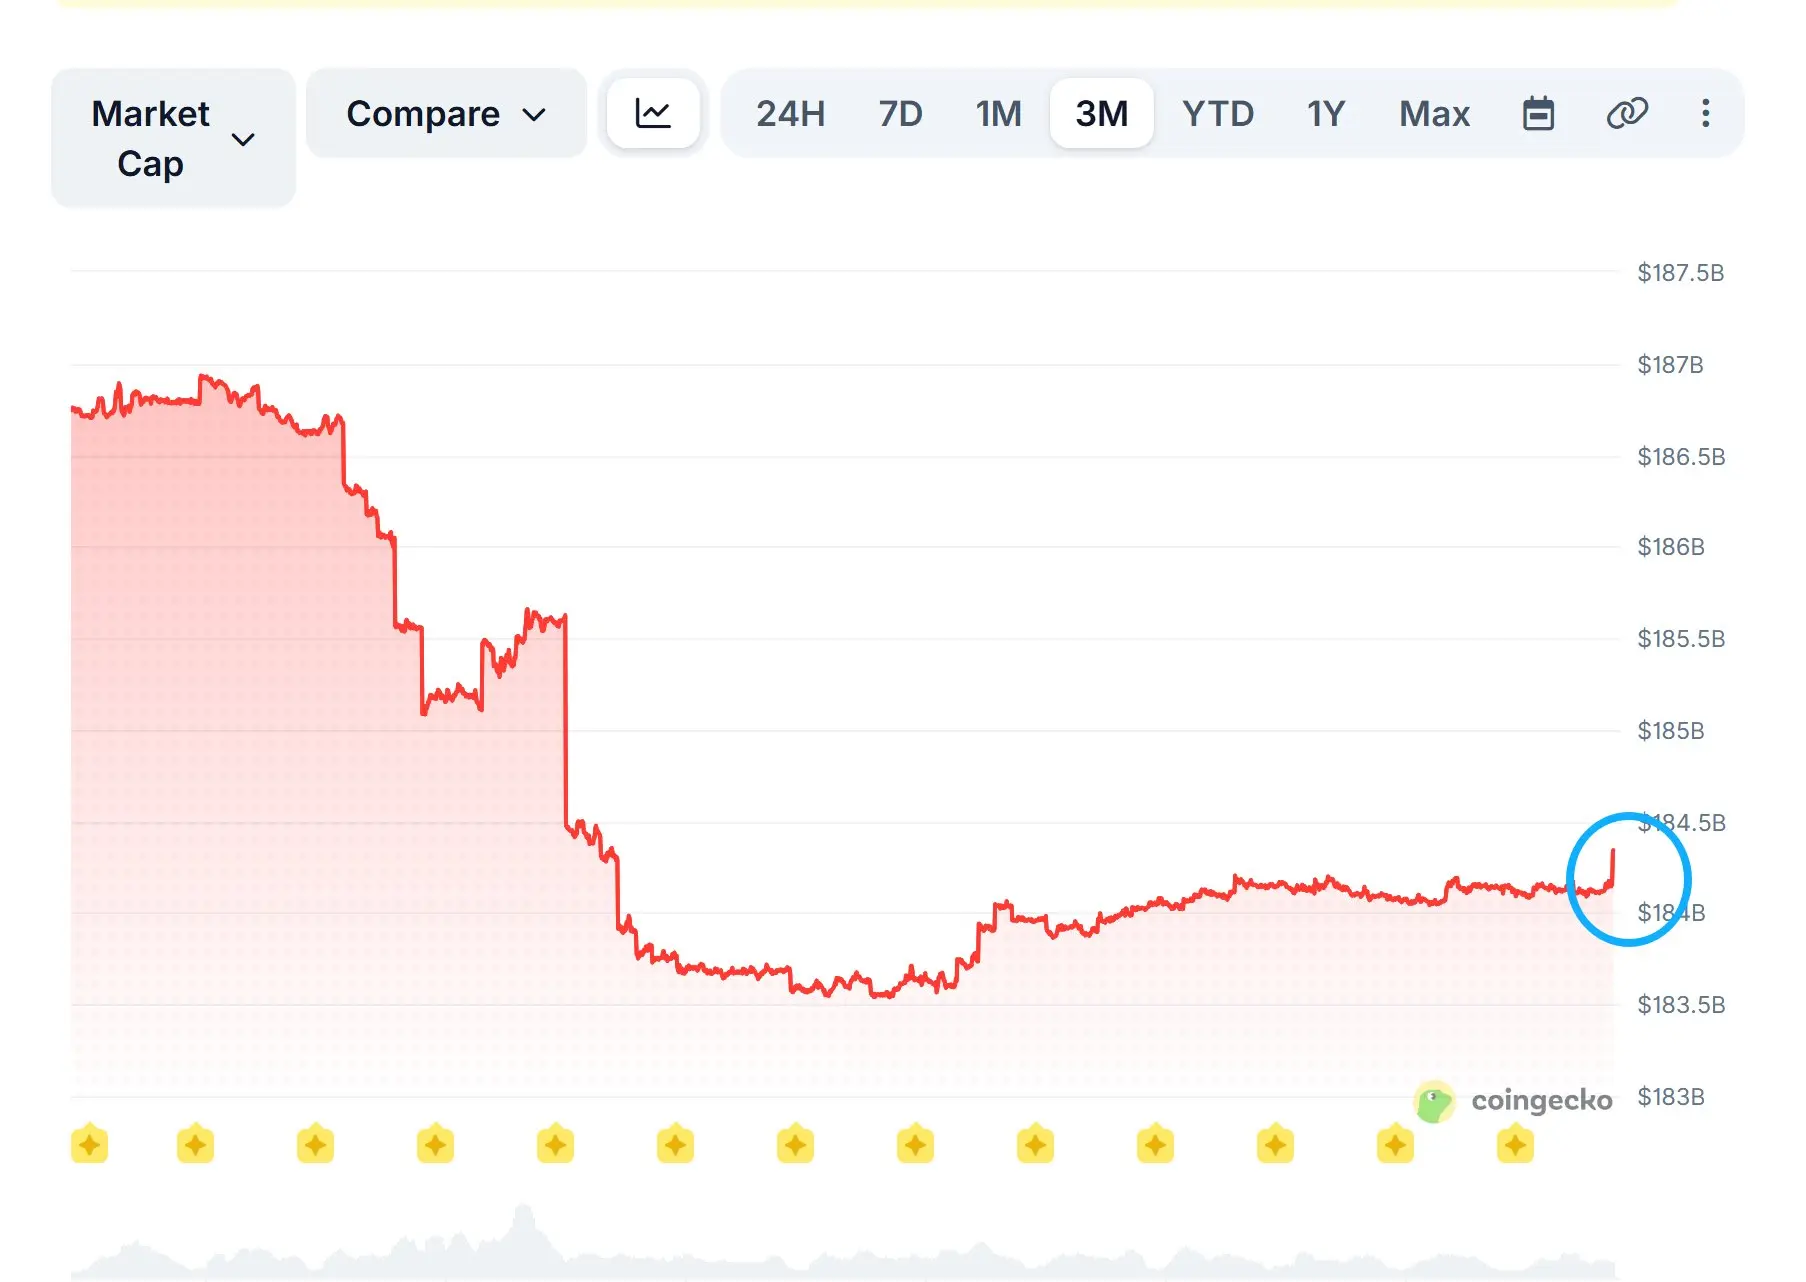Click the $185B axis label
This screenshot has height=1282, width=1806.
pyautogui.click(x=1671, y=731)
